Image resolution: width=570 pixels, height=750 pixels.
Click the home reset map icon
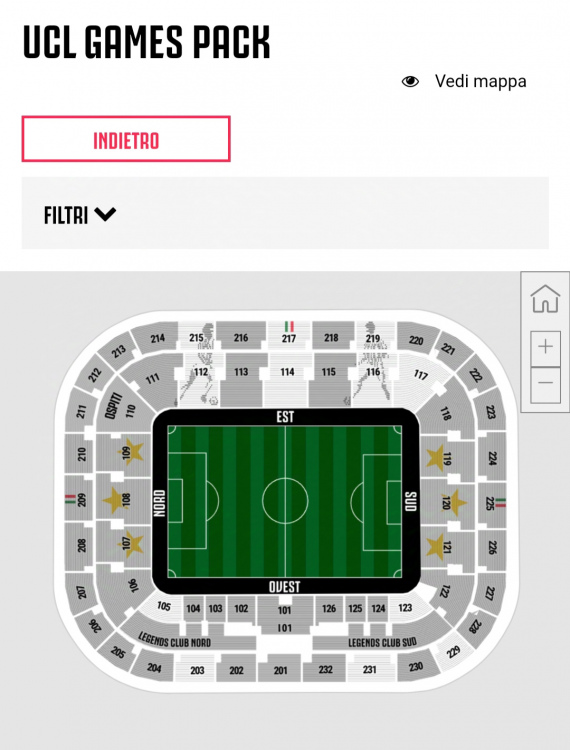[x=545, y=298]
